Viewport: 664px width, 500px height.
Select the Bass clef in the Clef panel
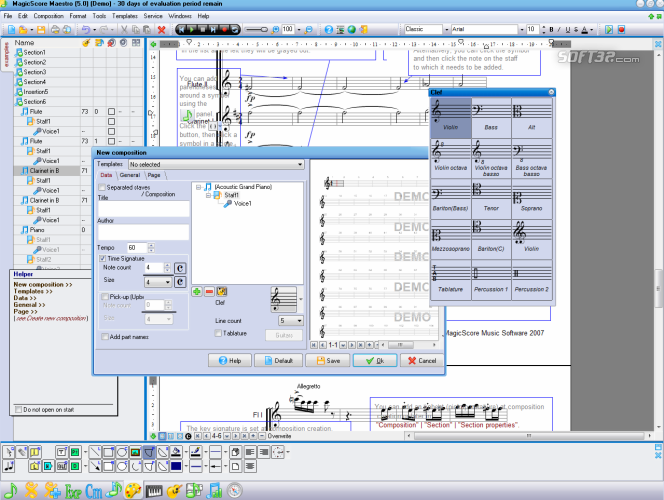click(x=491, y=118)
